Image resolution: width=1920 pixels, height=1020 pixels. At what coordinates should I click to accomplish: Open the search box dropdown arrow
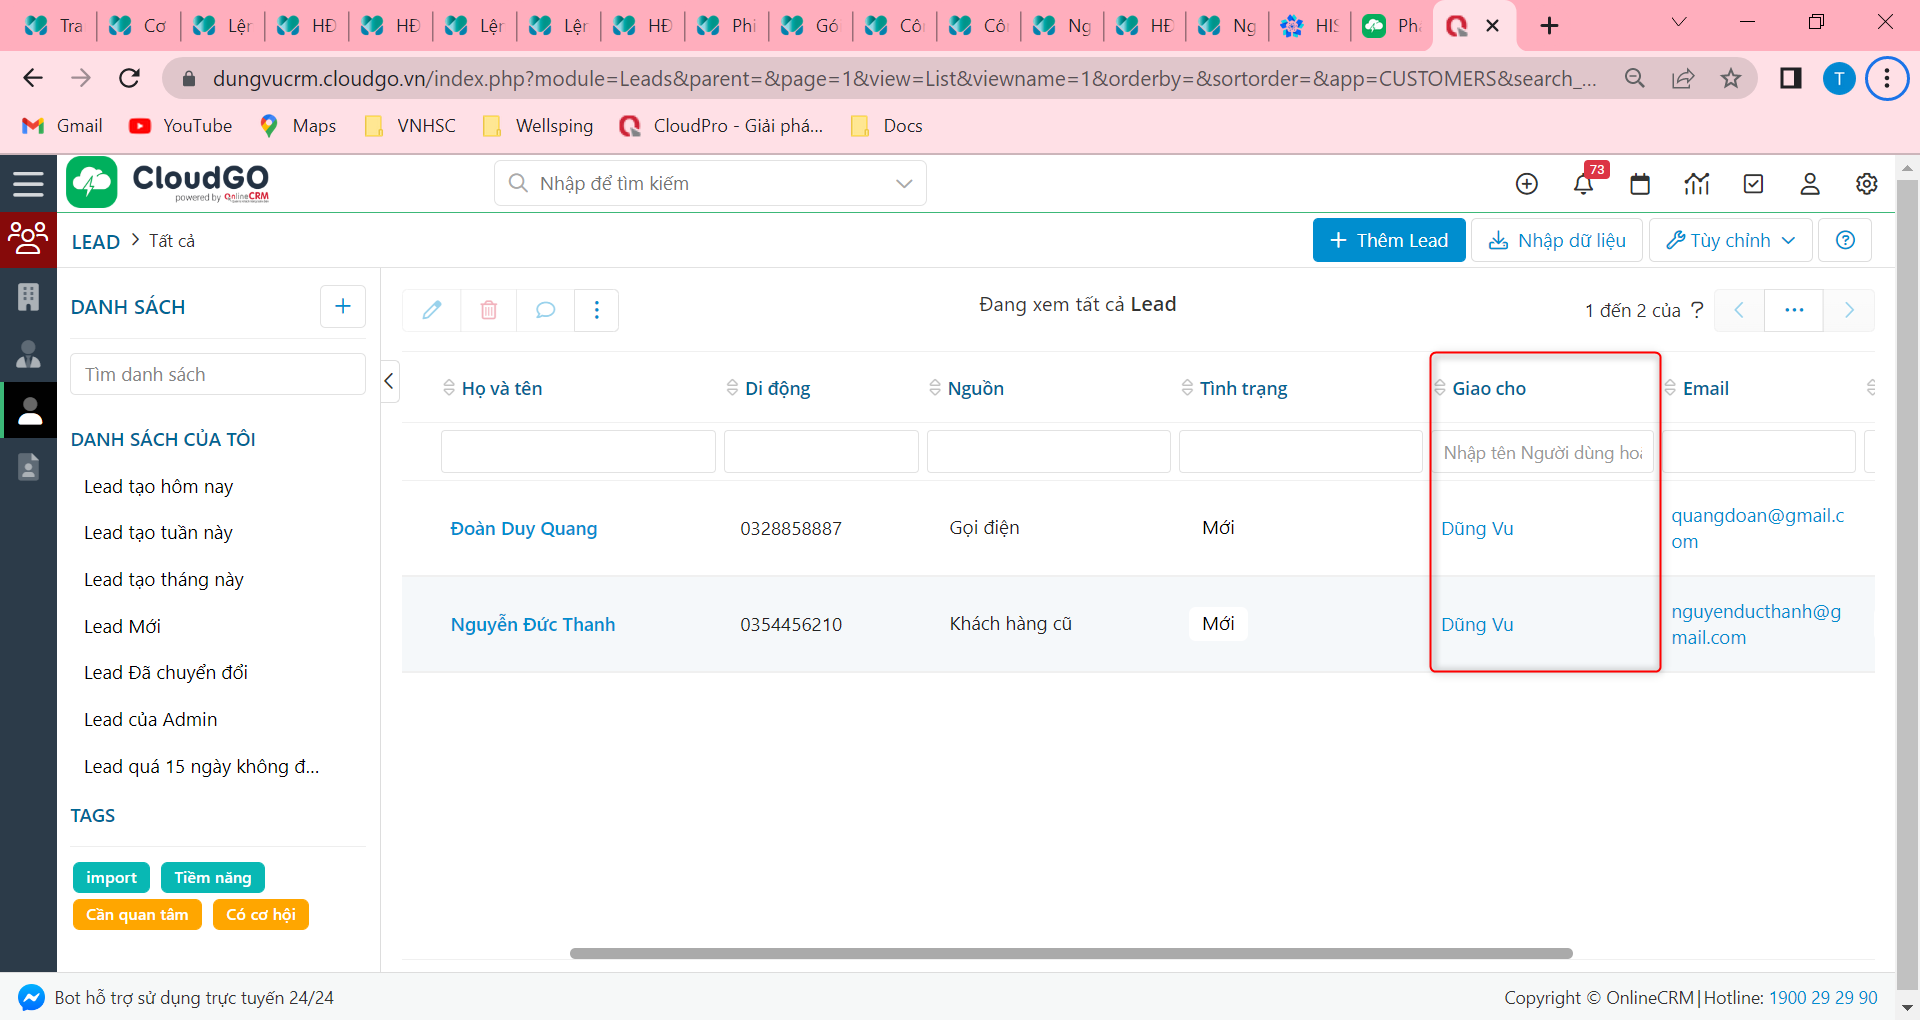click(904, 184)
